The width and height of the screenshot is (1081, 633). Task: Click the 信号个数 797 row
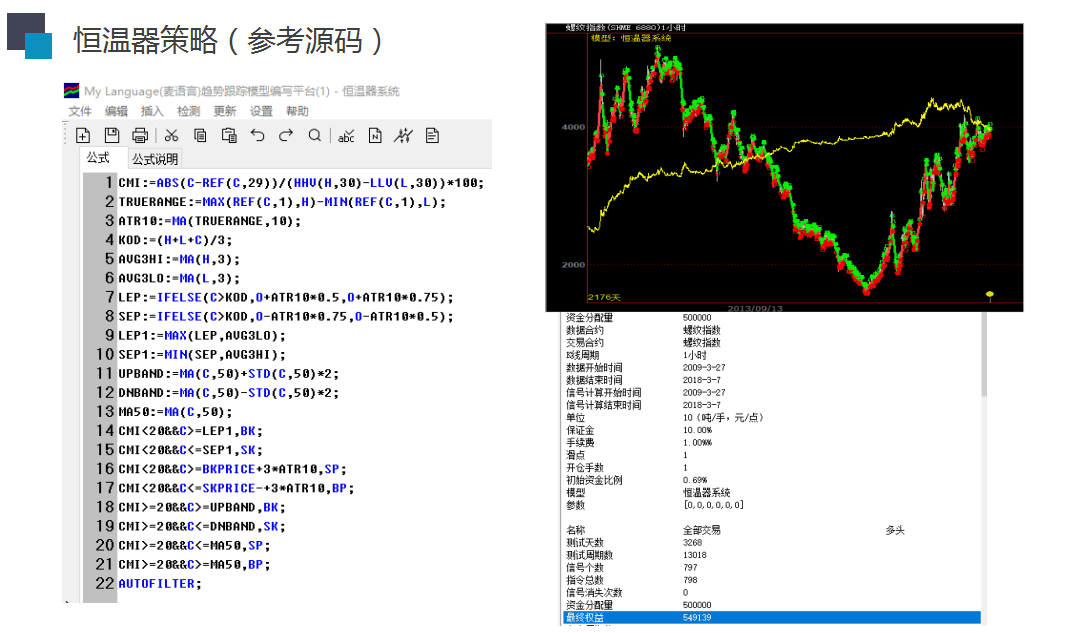[x=632, y=567]
